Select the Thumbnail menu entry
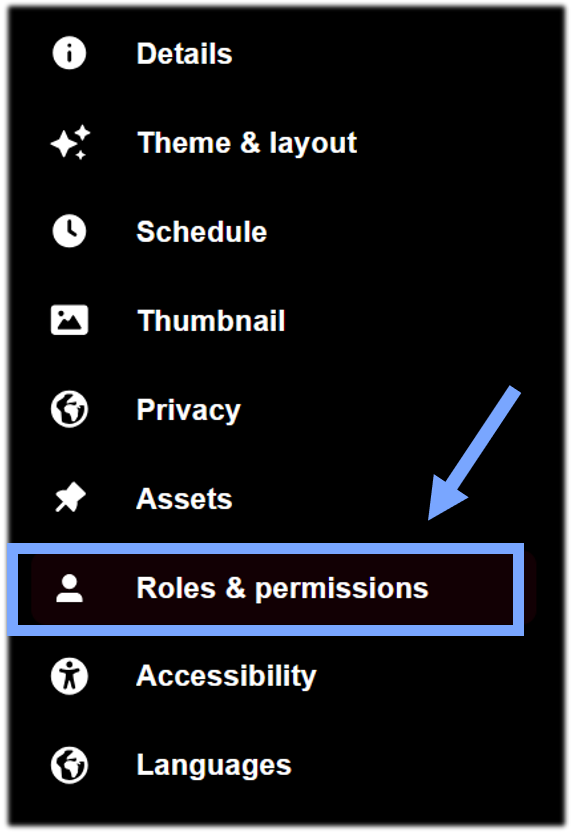The height and width of the screenshot is (834, 572). tap(211, 320)
